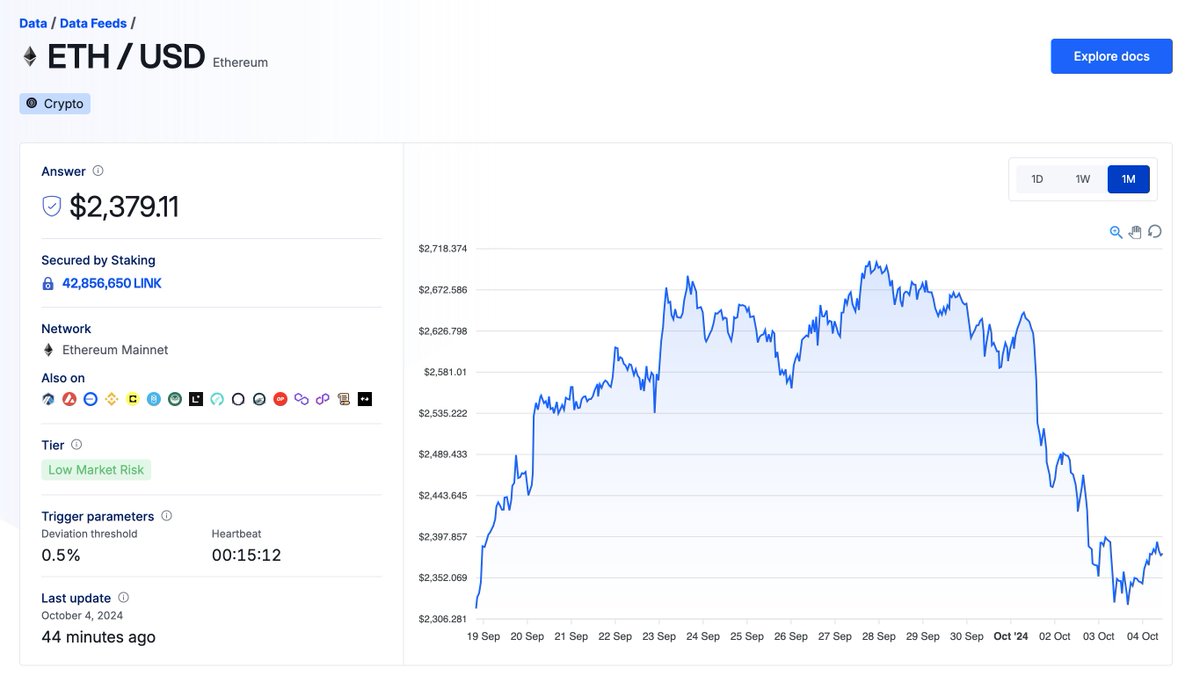Viewport: 1200px width, 690px height.
Task: Click the 0.5% deviation threshold value
Action: coord(61,555)
